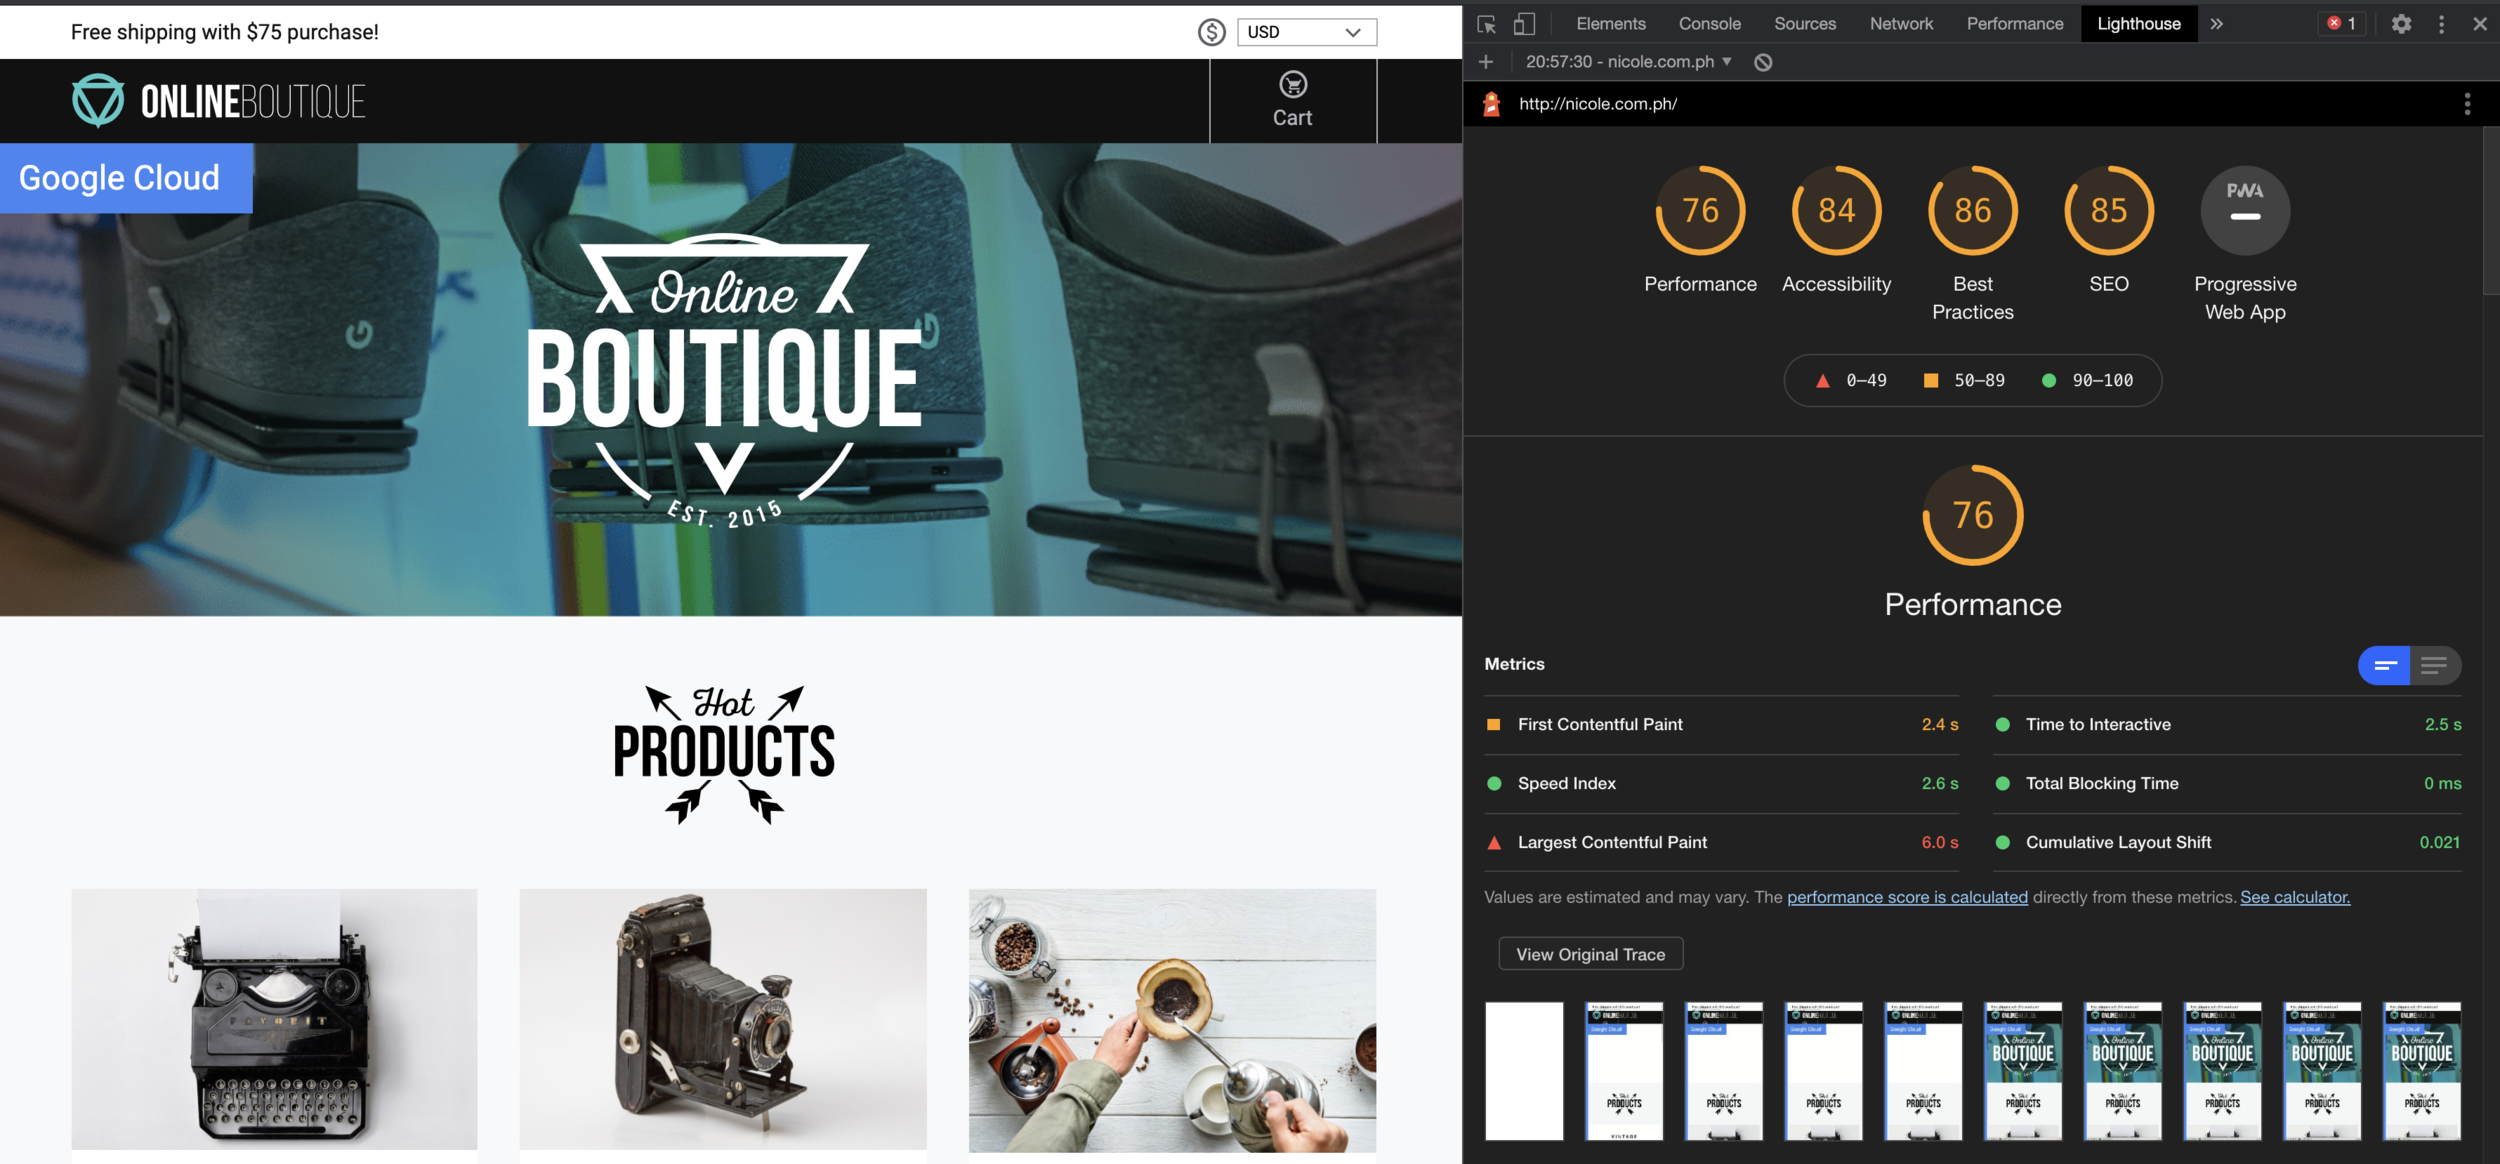Click the clear all reports icon

(1763, 62)
